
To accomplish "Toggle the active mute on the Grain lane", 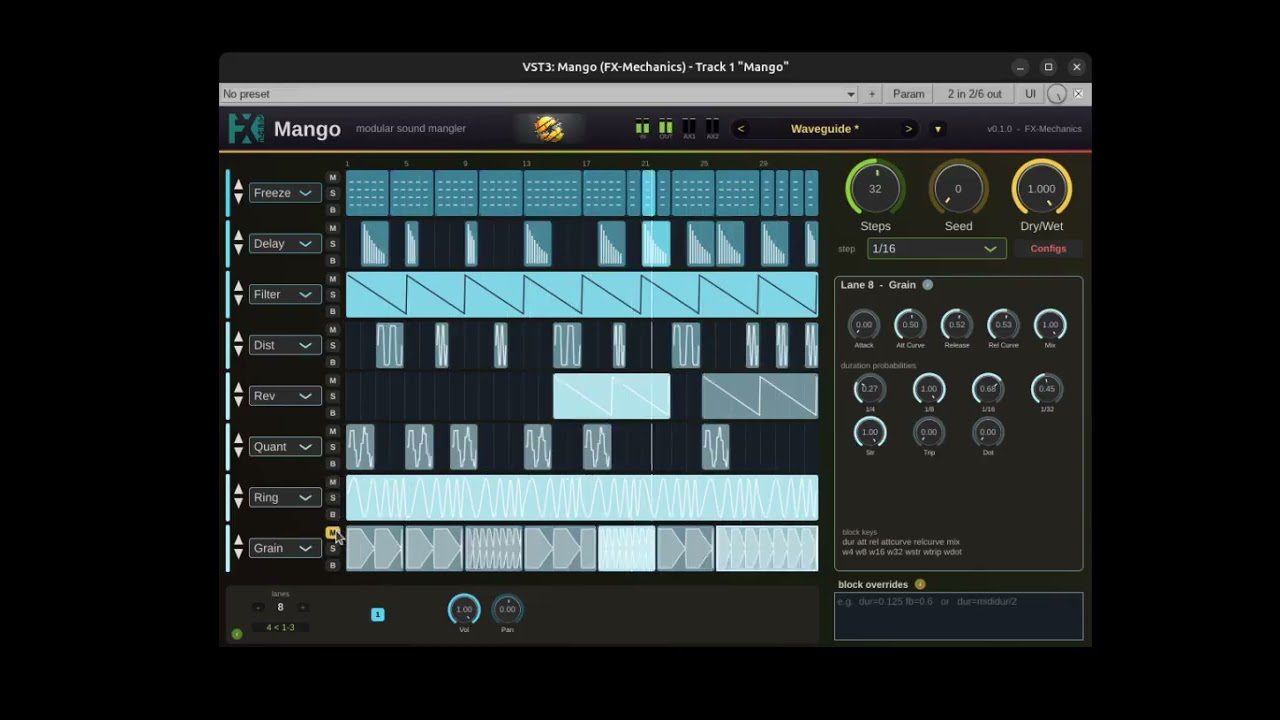I will pos(333,532).
